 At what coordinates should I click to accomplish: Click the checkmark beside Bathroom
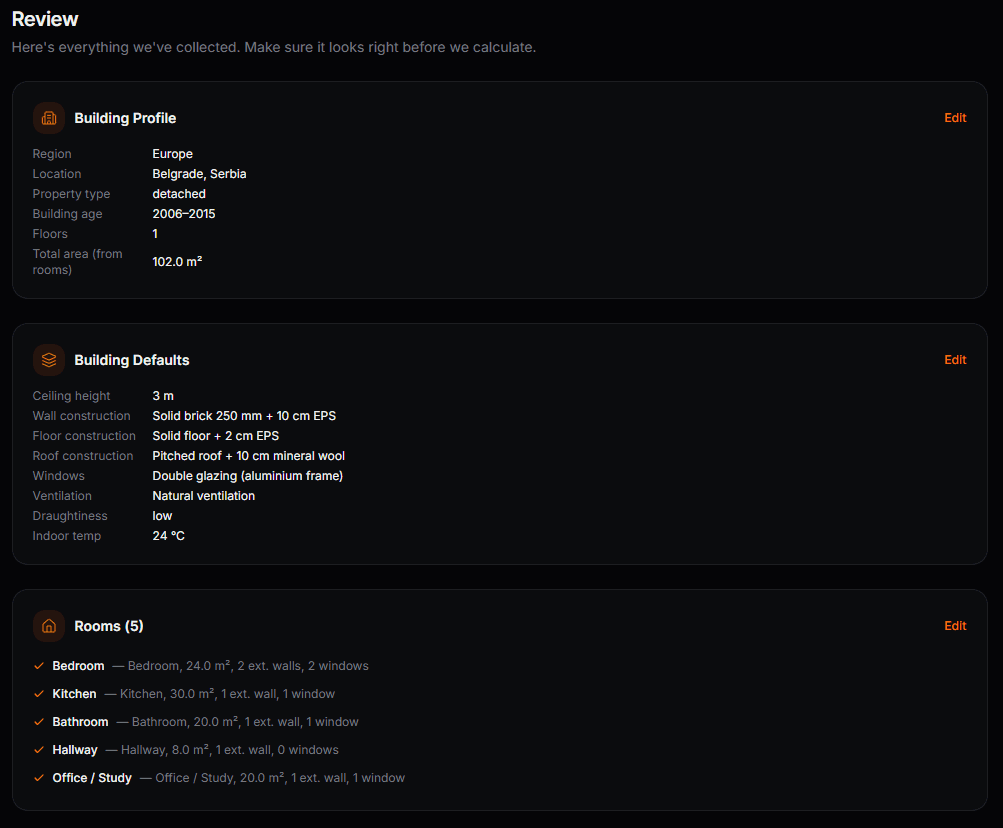[x=39, y=722]
